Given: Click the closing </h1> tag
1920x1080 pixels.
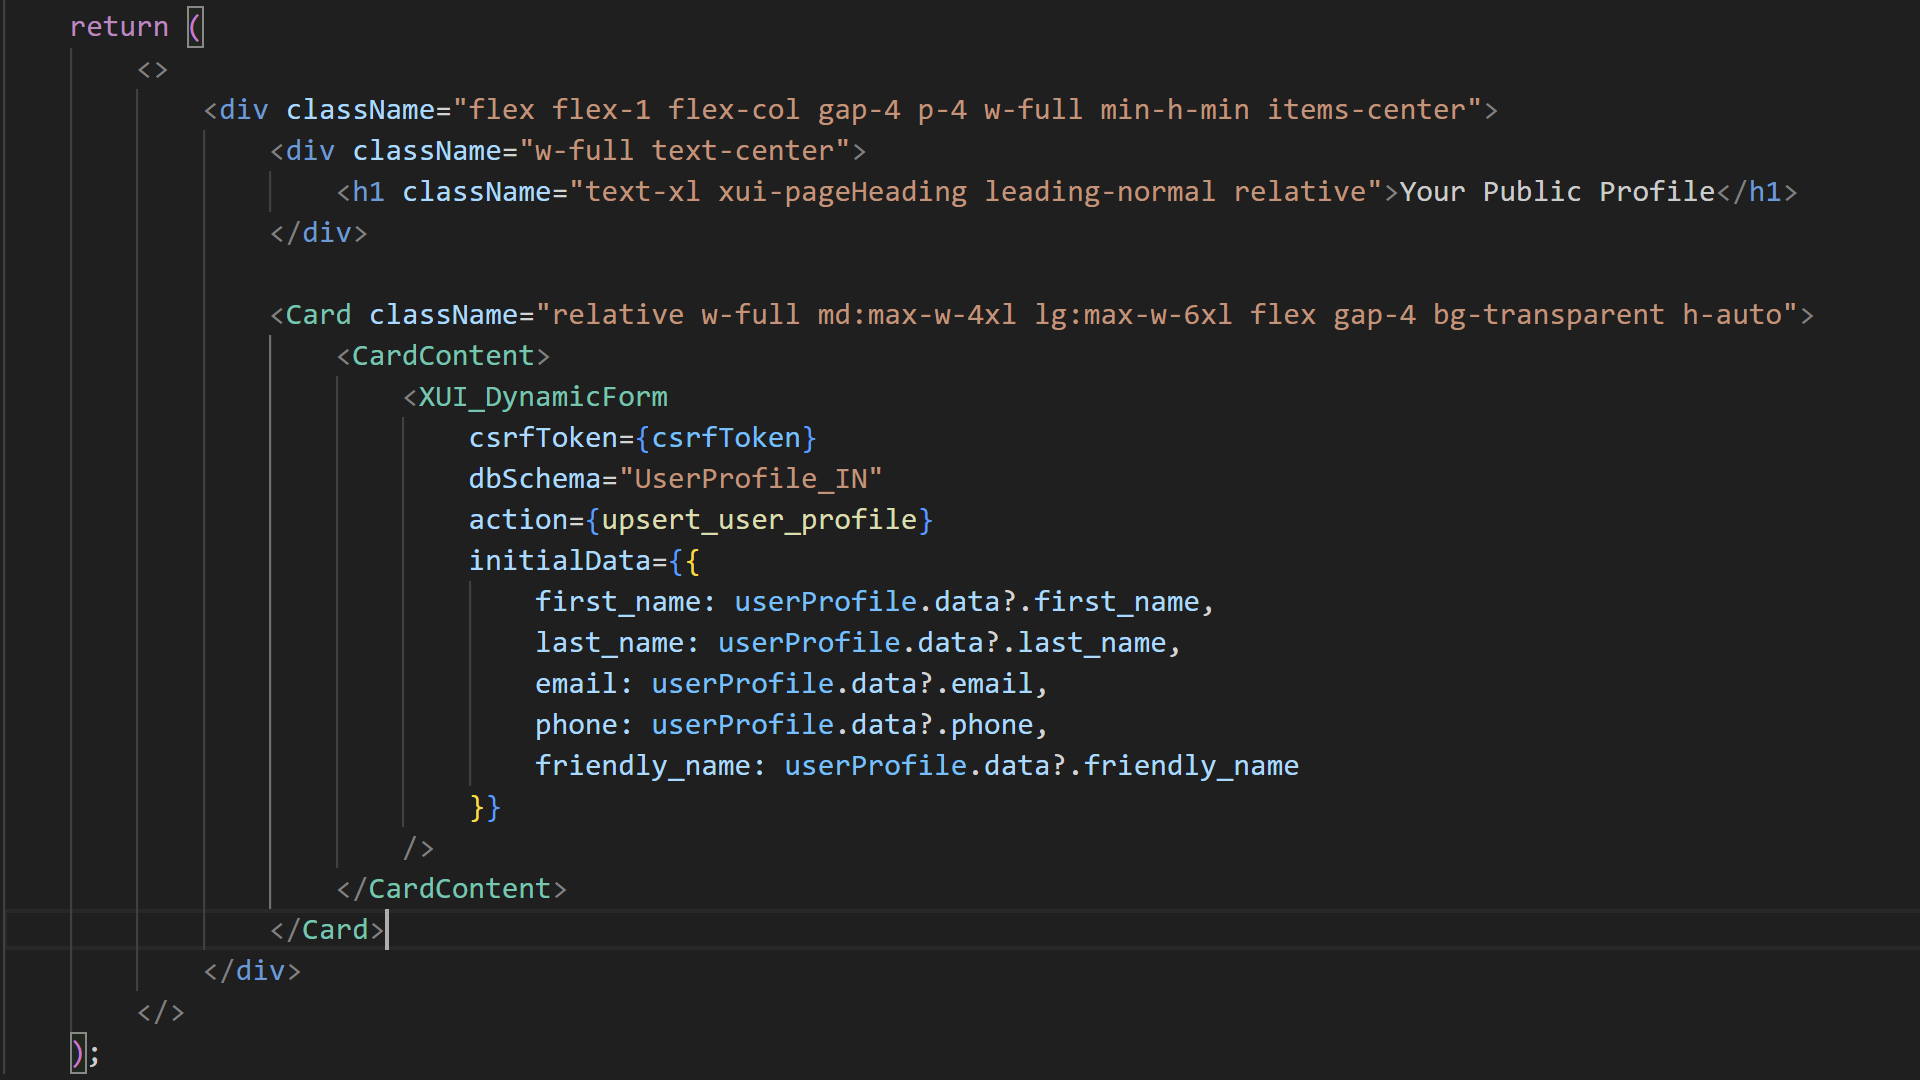Looking at the screenshot, I should [x=1757, y=192].
